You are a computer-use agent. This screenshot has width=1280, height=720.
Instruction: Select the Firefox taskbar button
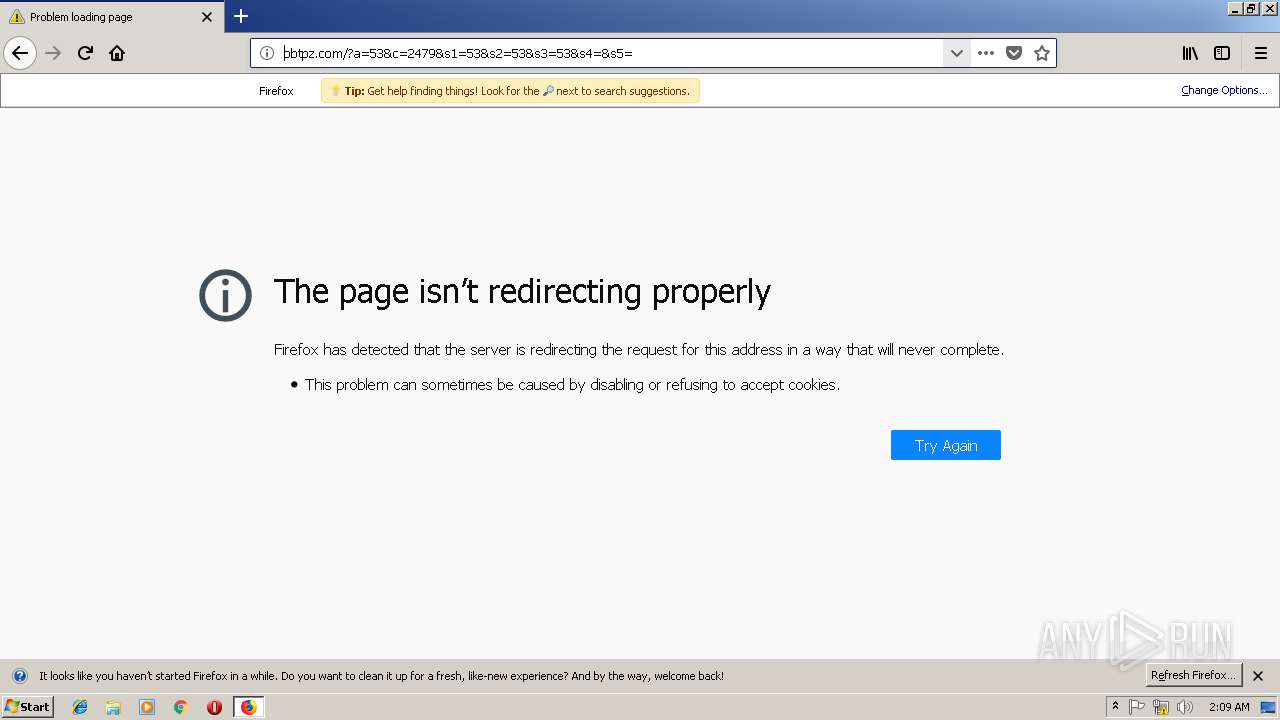248,707
